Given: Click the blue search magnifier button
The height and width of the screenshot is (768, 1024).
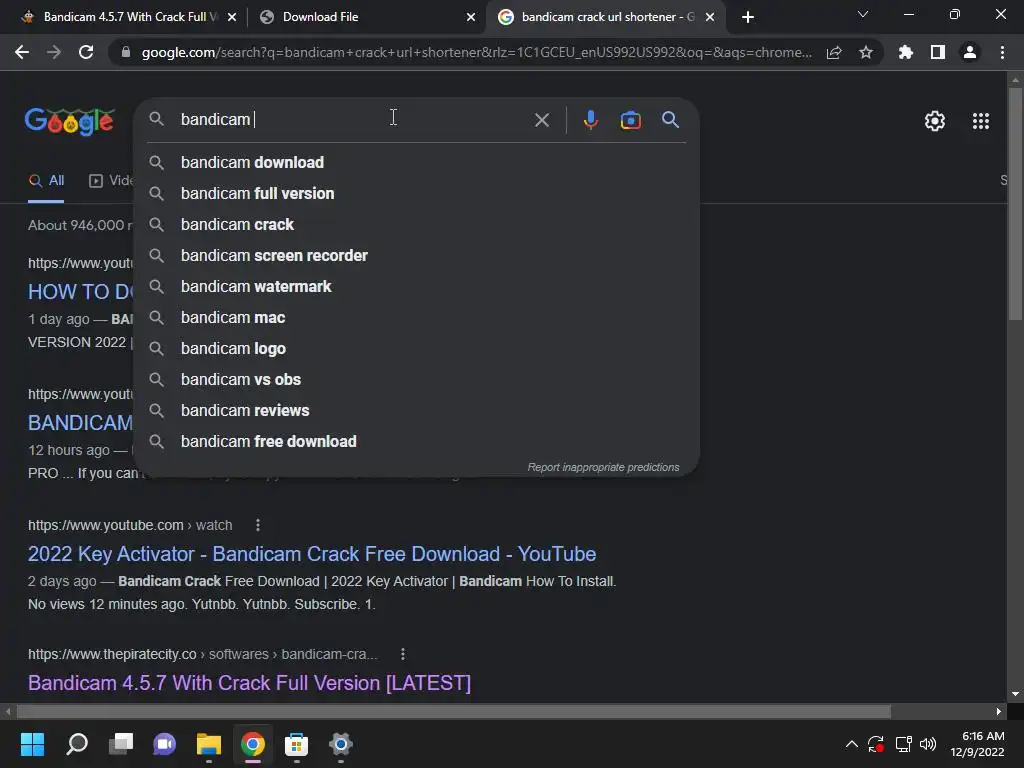Looking at the screenshot, I should 670,120.
